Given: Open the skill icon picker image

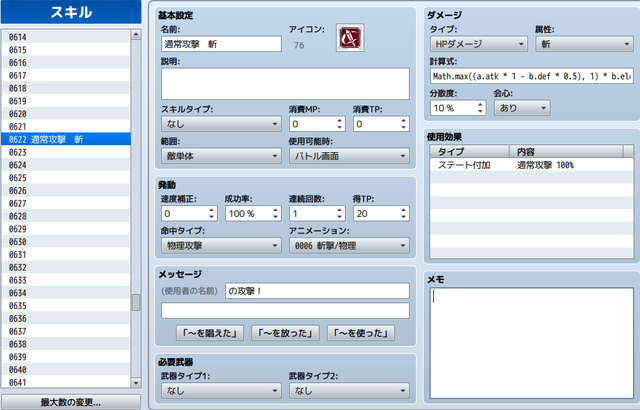Looking at the screenshot, I should tap(350, 38).
